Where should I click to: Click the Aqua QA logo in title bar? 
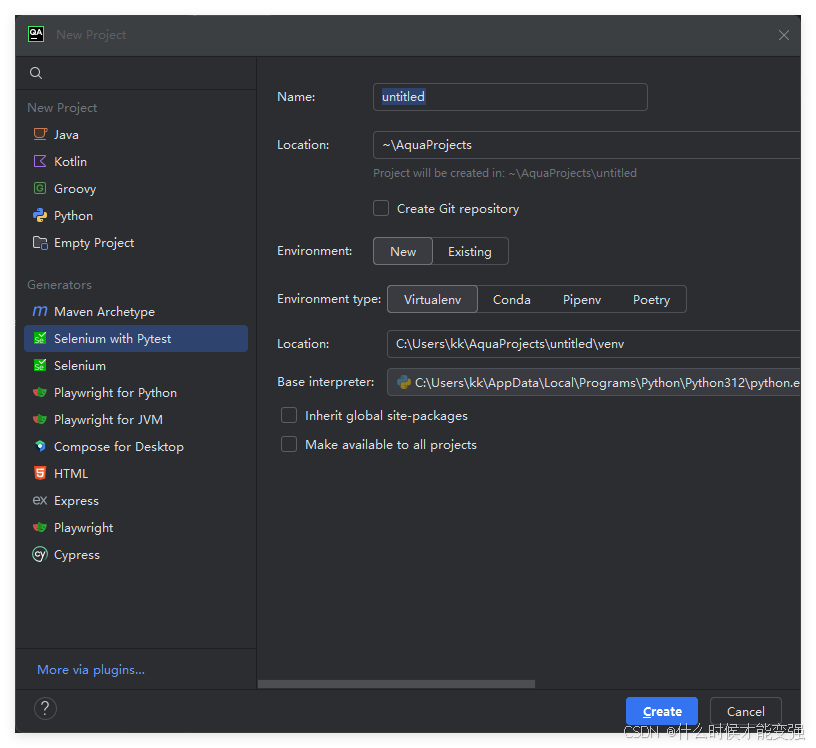36,34
